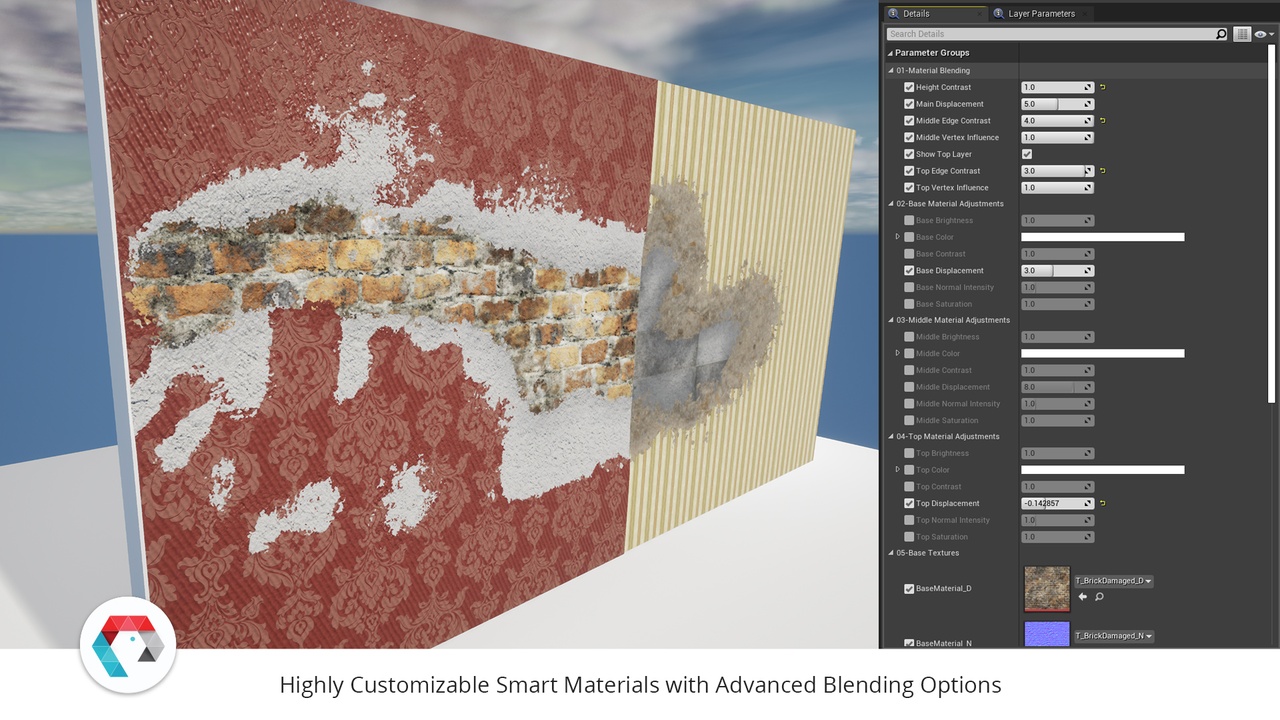Uncheck the Base Displacement override checkbox
Viewport: 1280px width, 720px height.
point(909,270)
